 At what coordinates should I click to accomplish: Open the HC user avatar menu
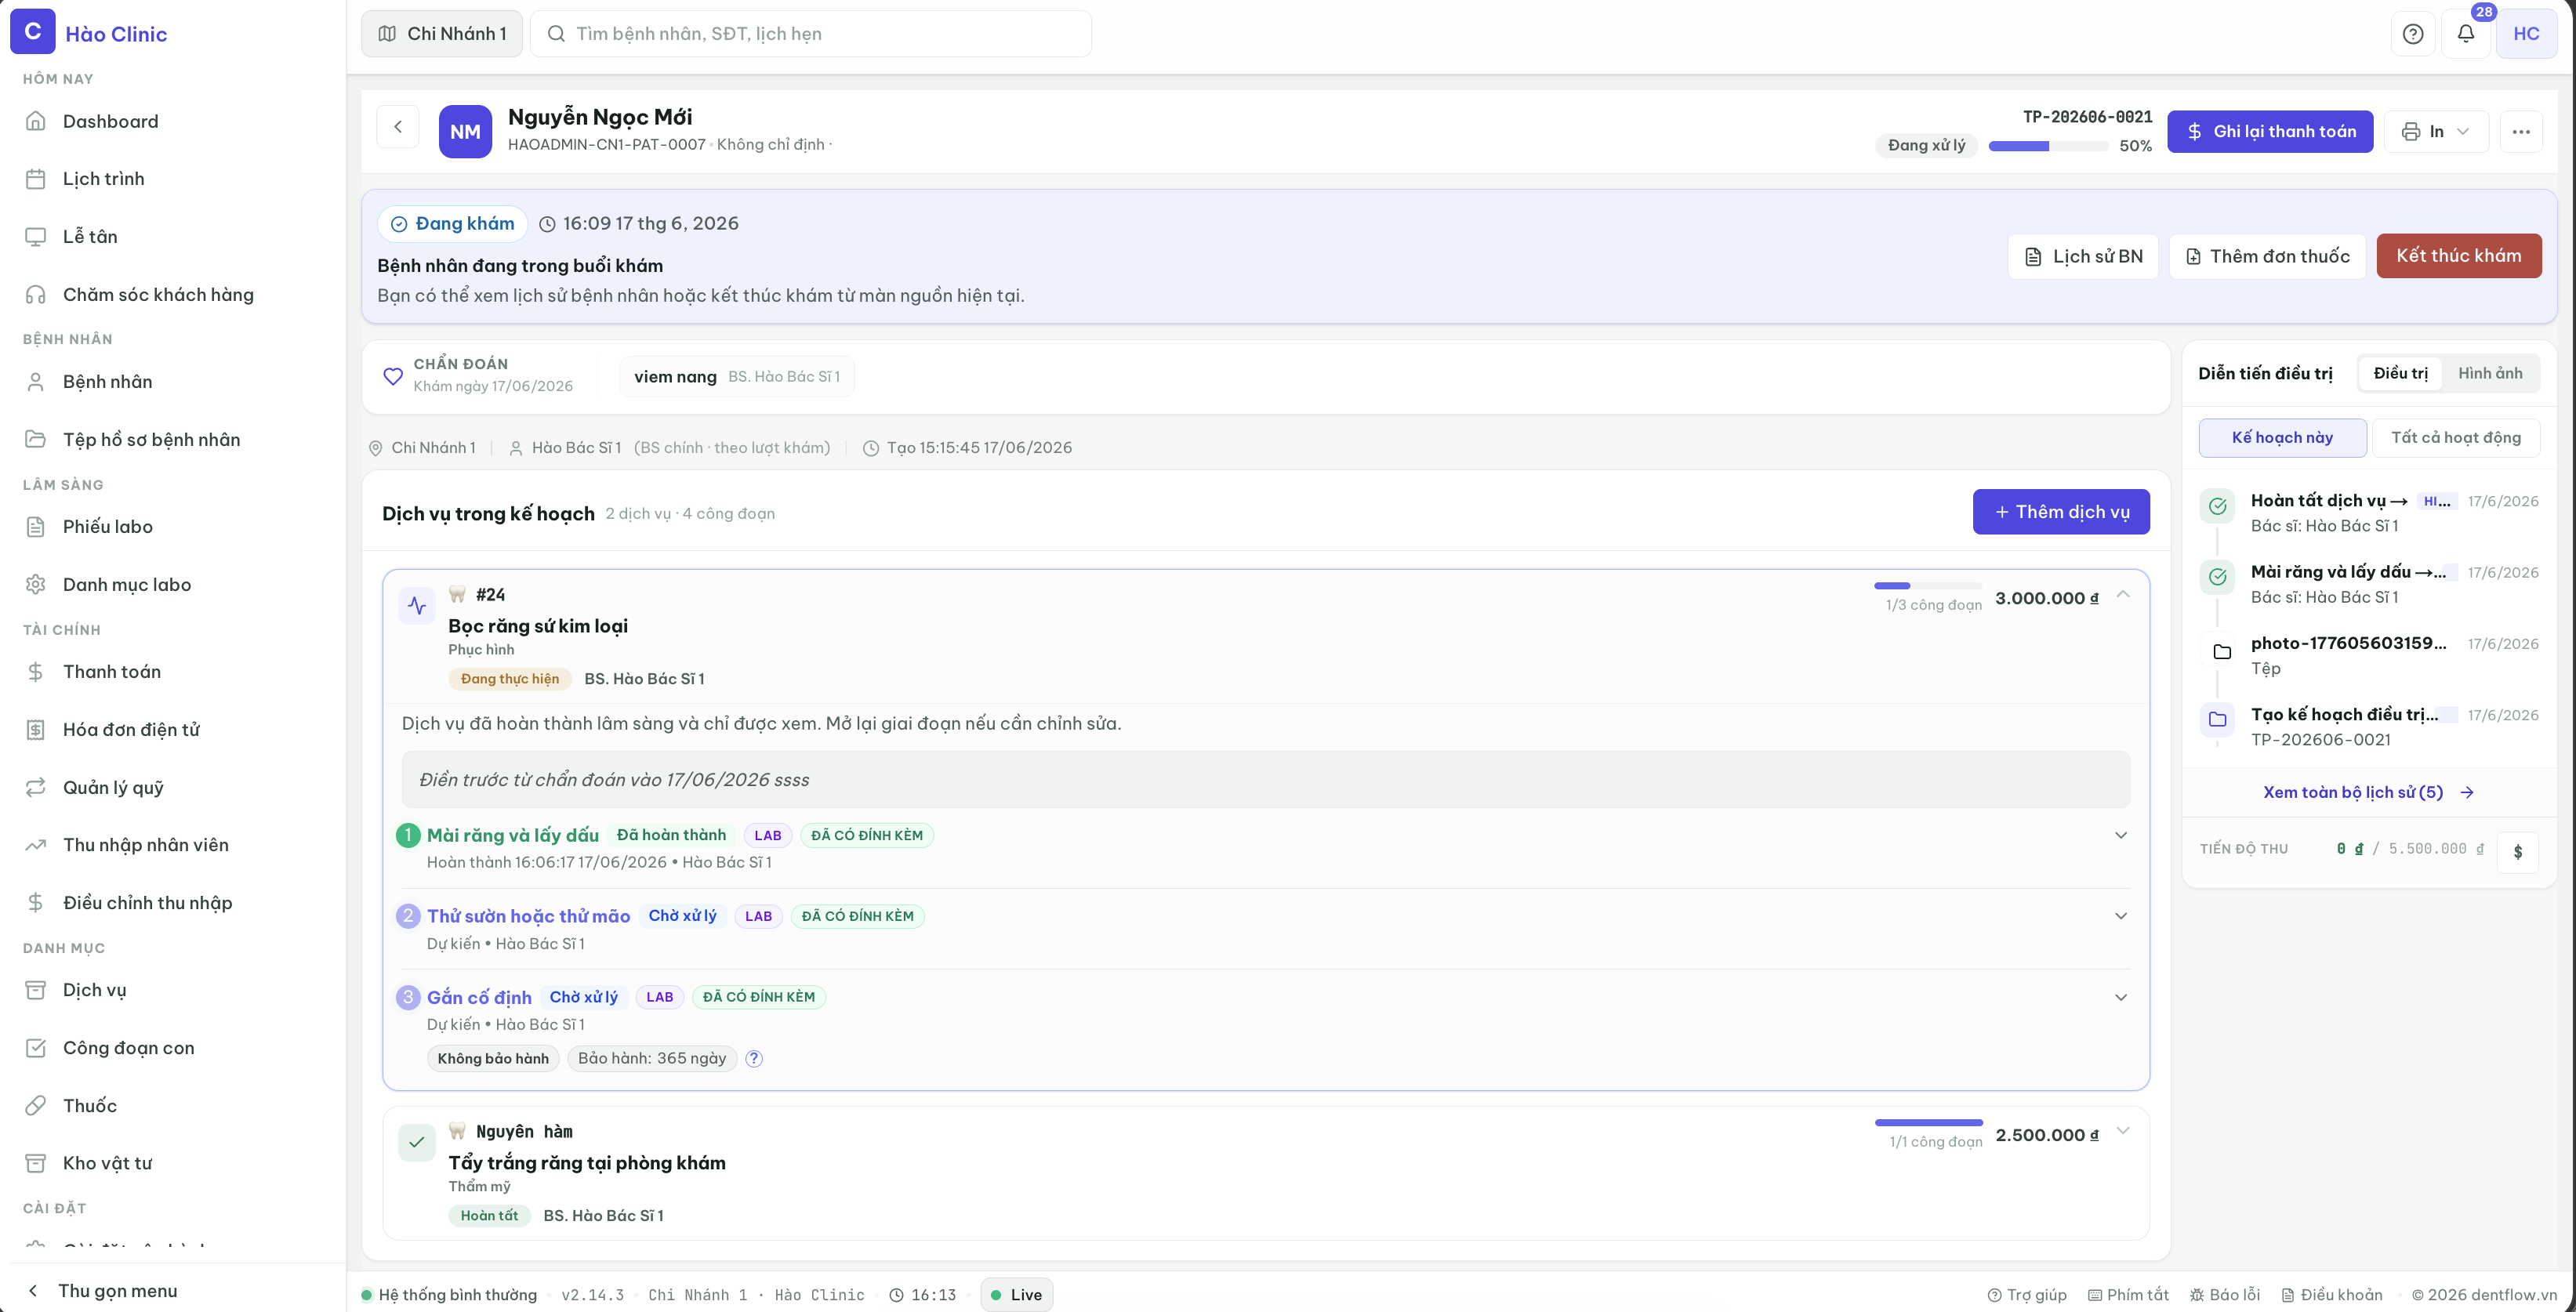point(2526,34)
